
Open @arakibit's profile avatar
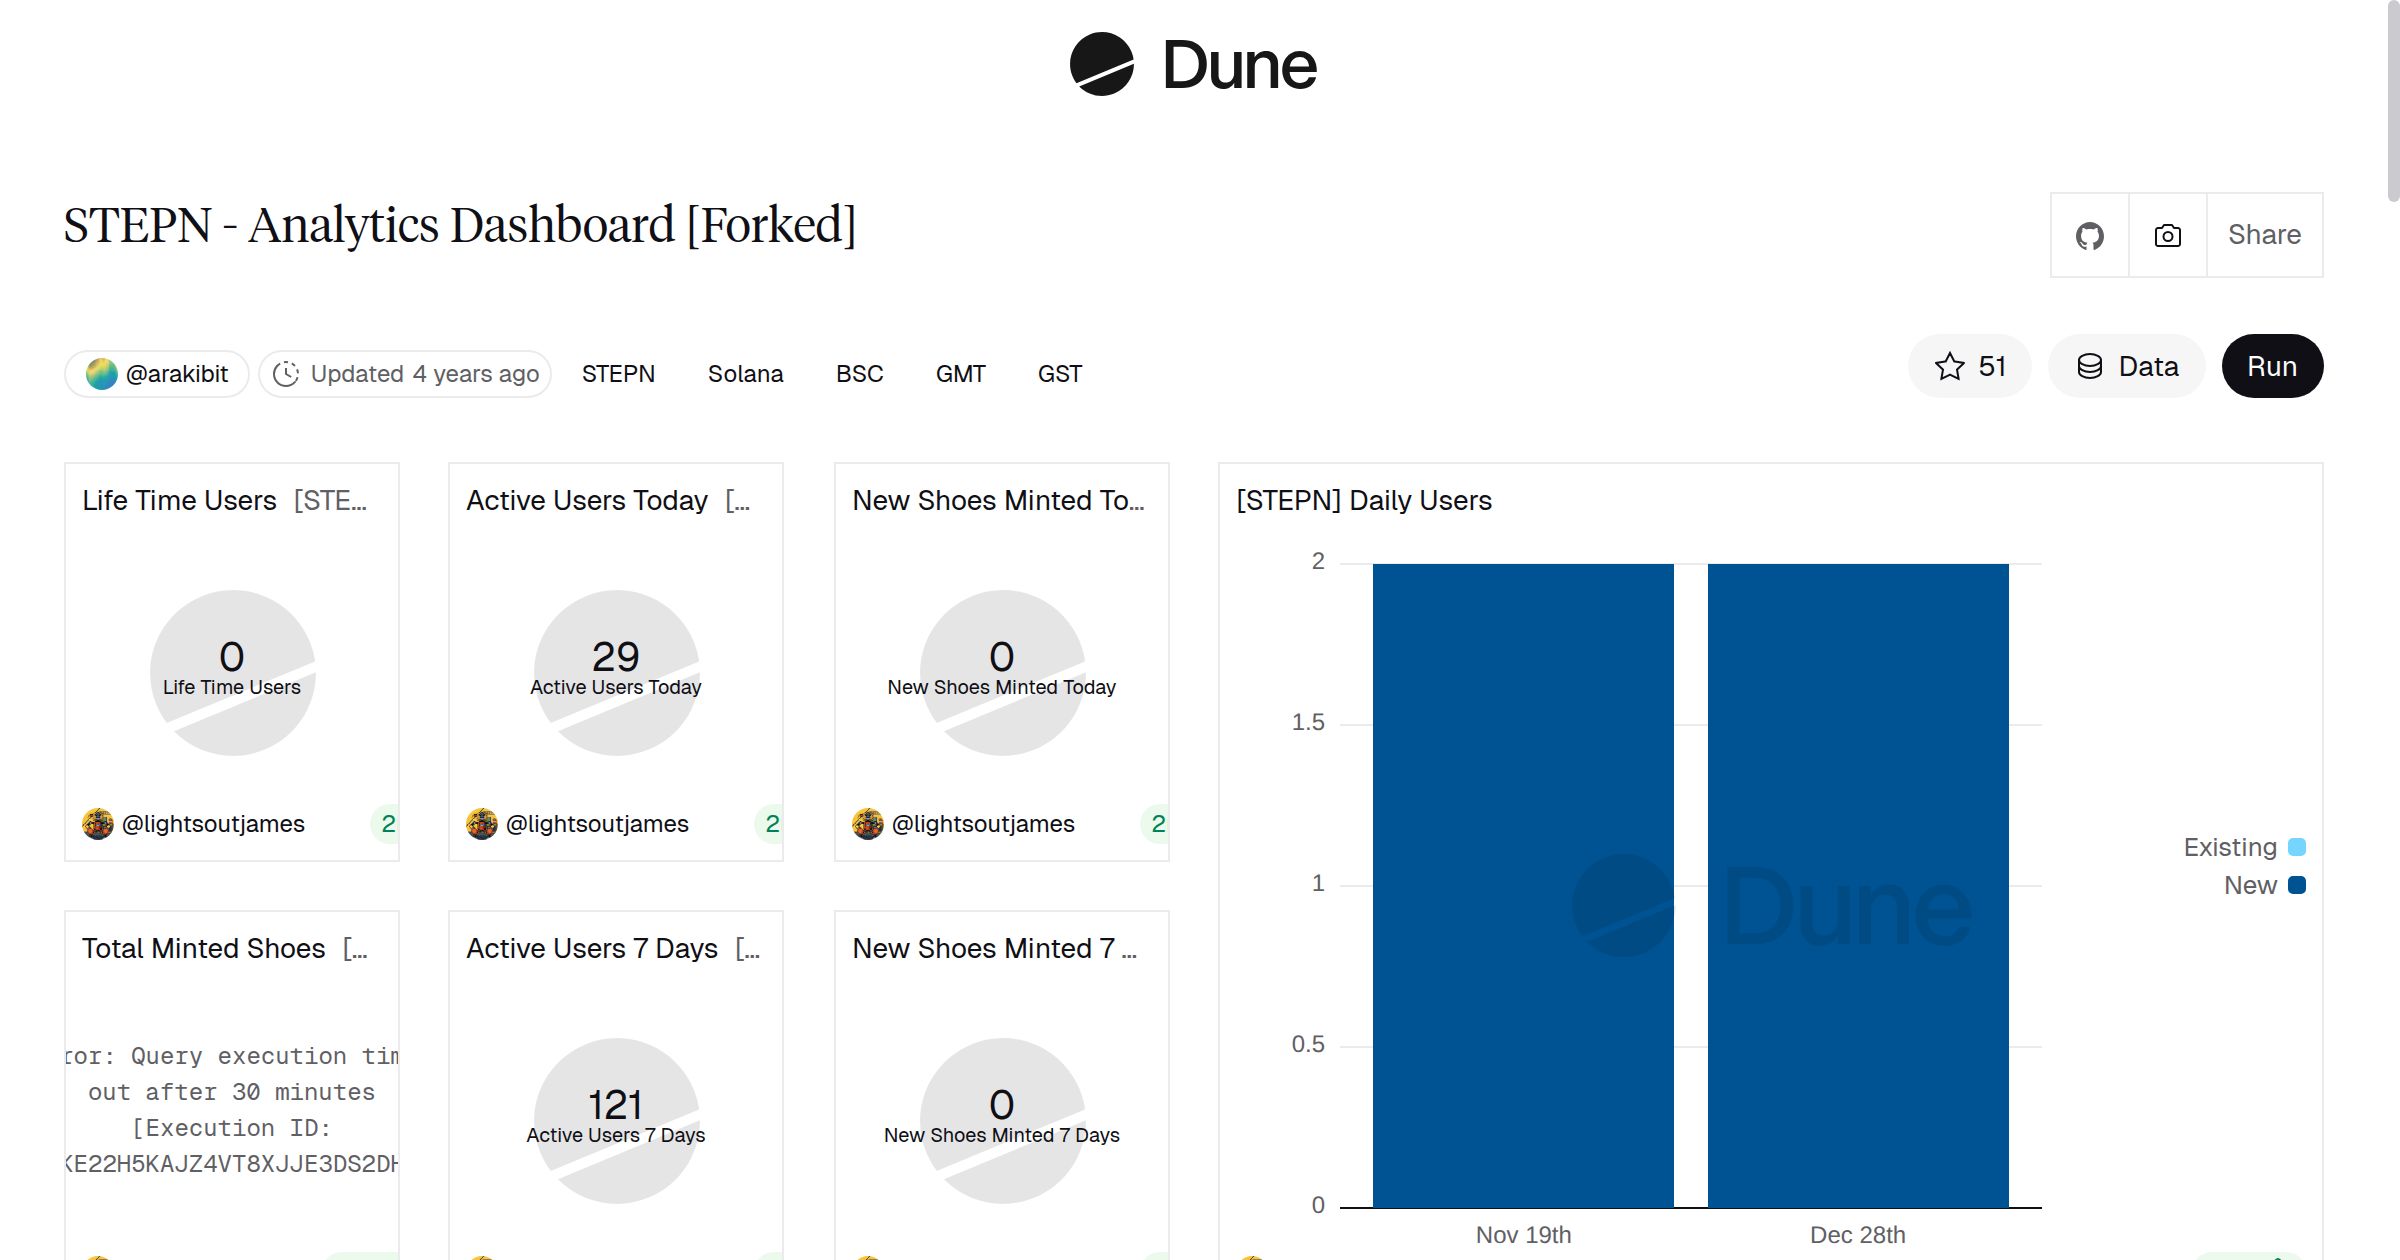tap(100, 372)
